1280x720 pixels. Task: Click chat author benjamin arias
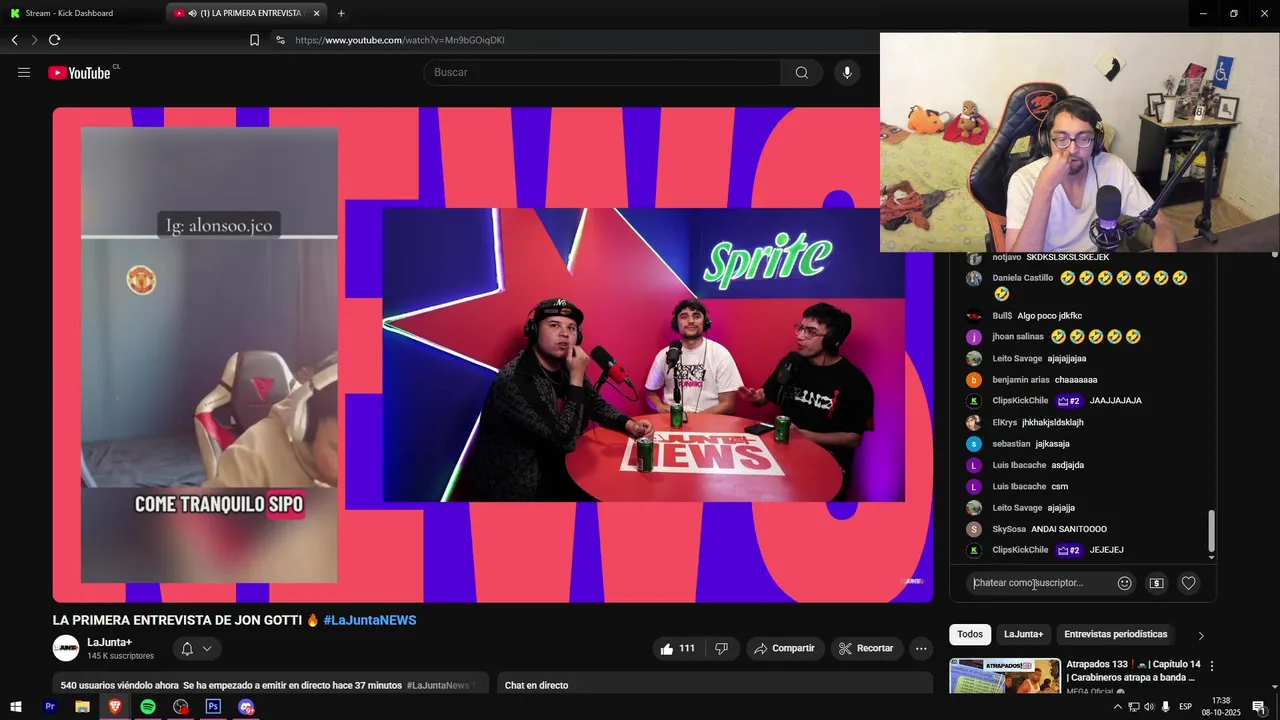pos(1021,380)
